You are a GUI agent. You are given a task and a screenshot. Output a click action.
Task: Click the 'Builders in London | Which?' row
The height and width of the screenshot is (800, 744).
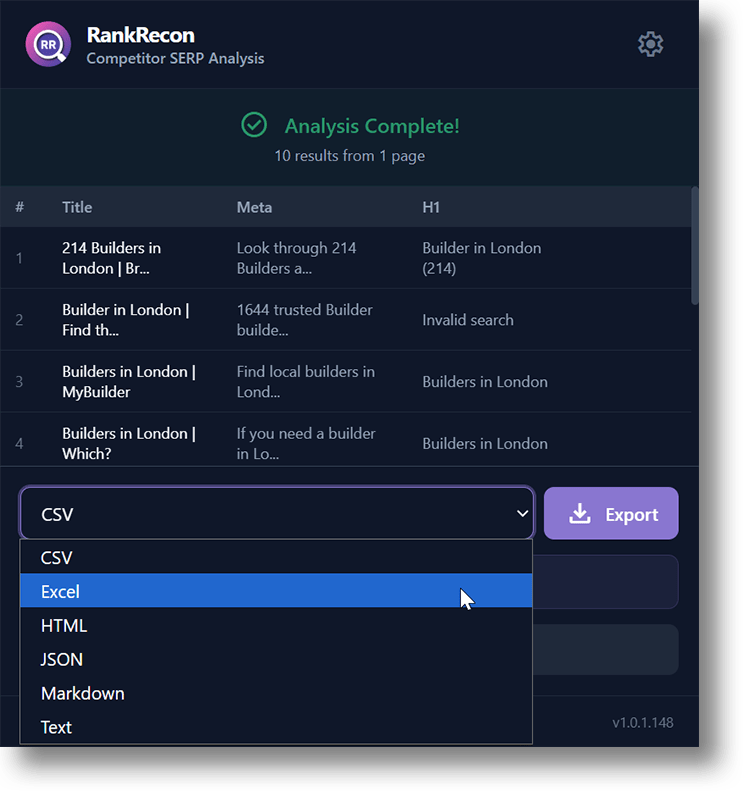coord(128,443)
